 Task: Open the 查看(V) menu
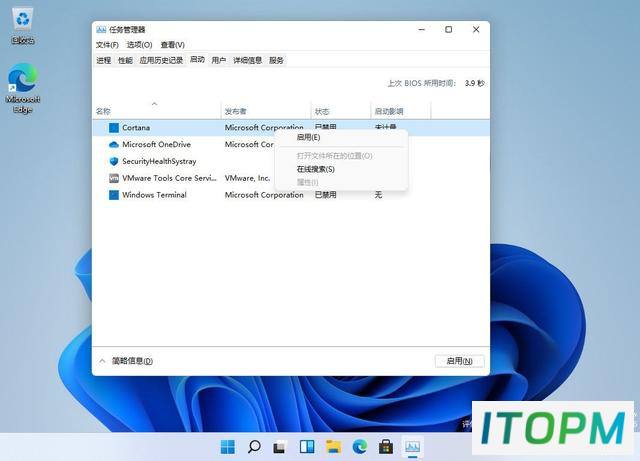[173, 45]
